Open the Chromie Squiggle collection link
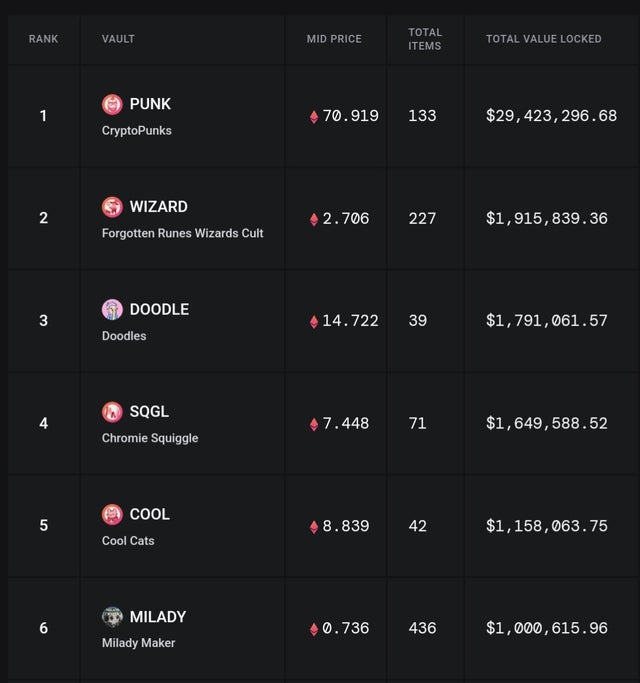 [150, 438]
